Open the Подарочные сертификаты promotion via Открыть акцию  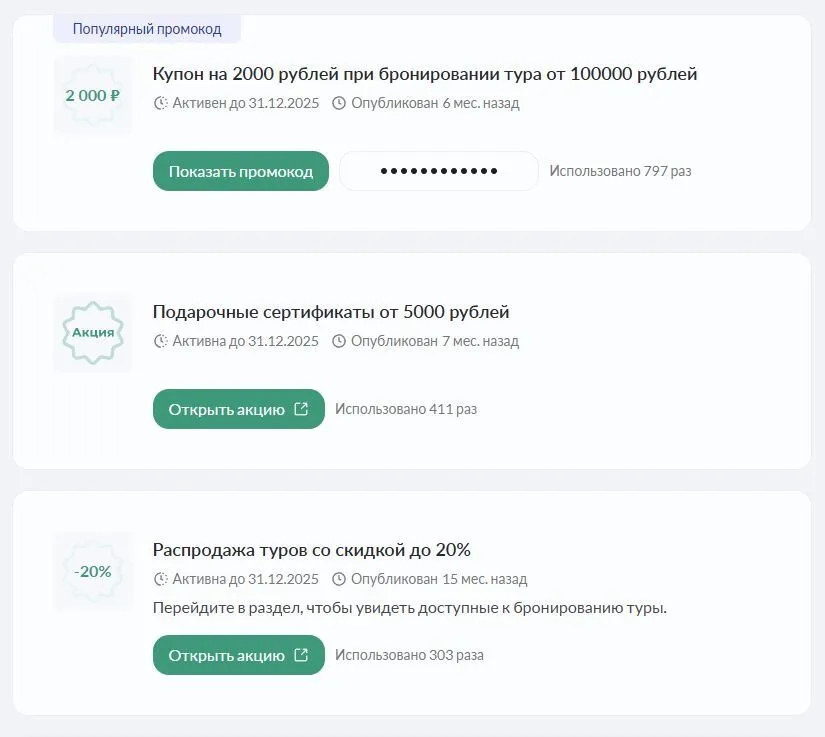click(x=238, y=408)
